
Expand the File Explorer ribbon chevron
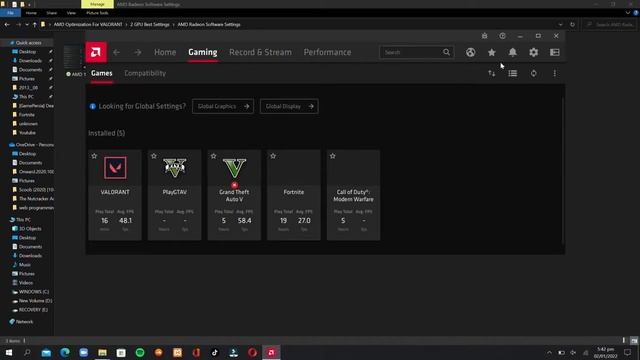tap(628, 13)
